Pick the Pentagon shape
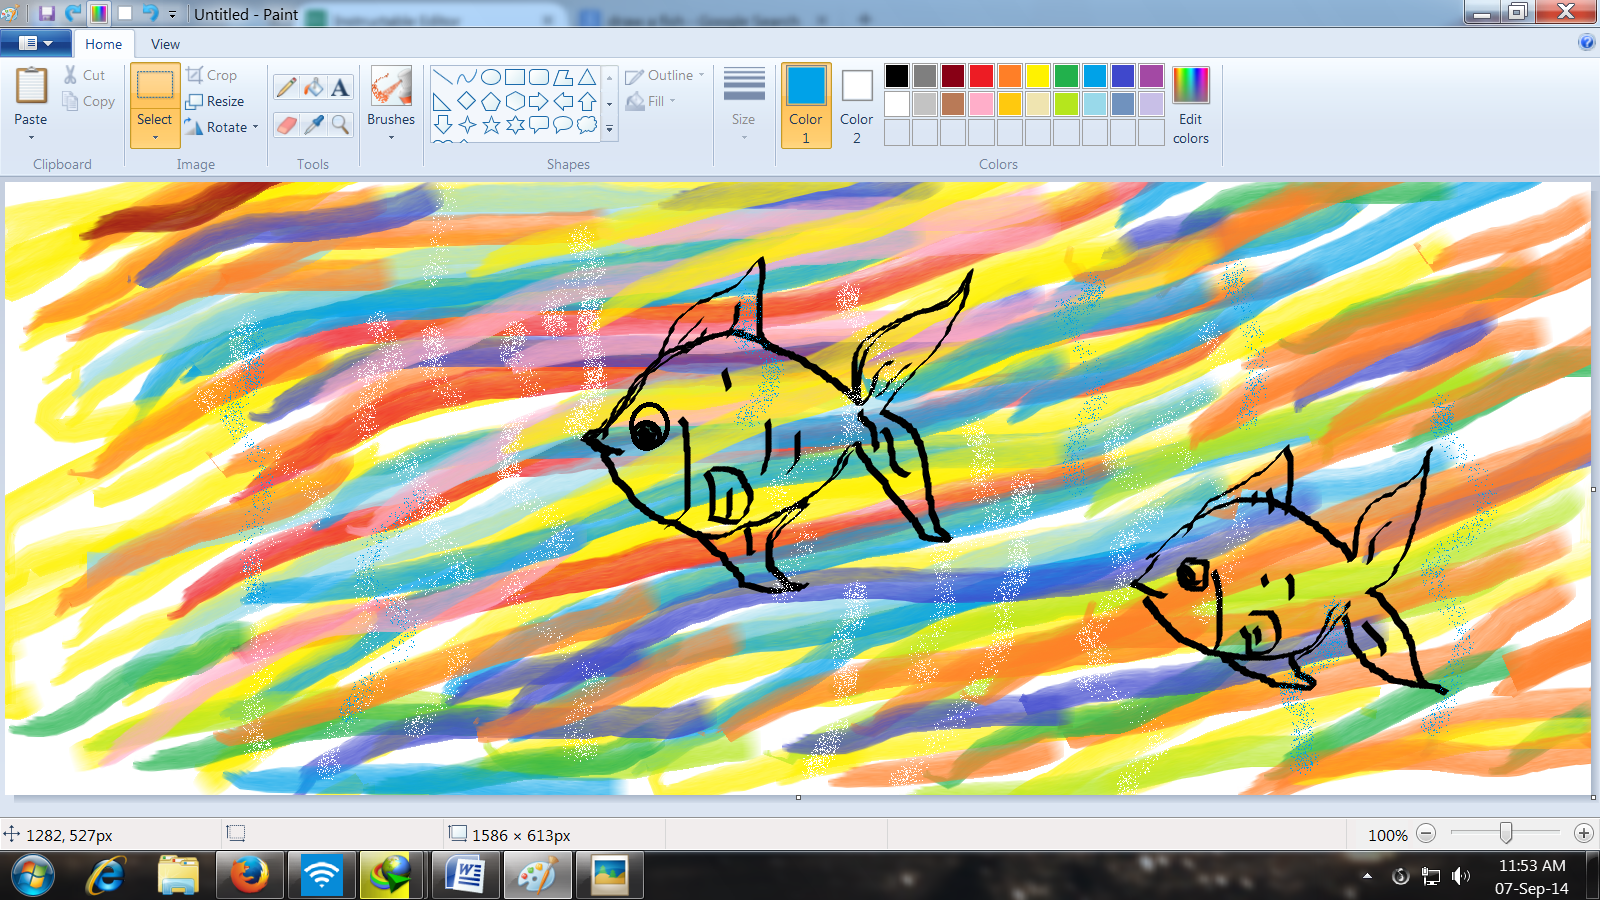This screenshot has height=900, width=1600. pyautogui.click(x=491, y=101)
